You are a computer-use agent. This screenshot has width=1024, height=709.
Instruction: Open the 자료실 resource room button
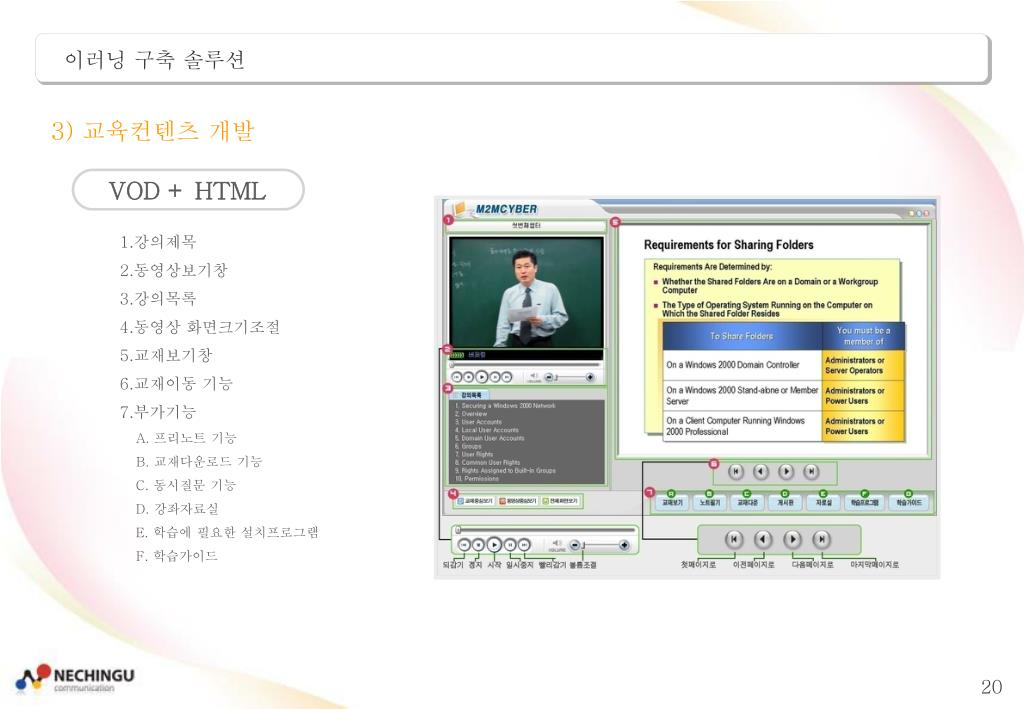(824, 503)
